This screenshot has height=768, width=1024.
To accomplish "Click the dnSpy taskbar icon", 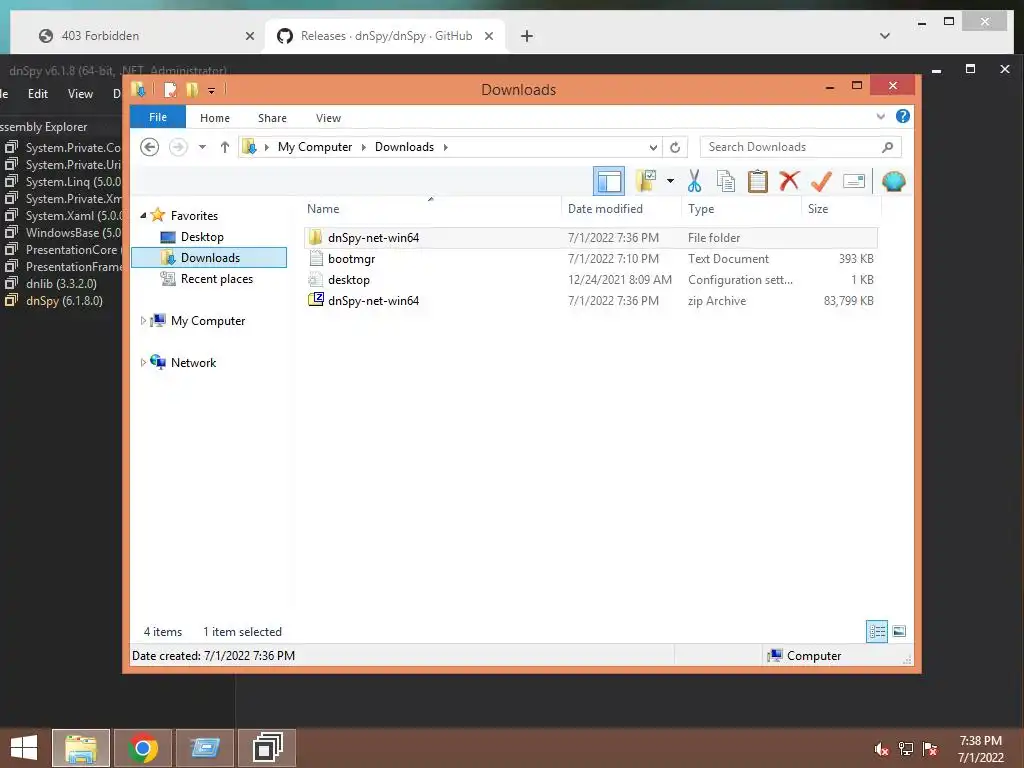I will click(266, 748).
